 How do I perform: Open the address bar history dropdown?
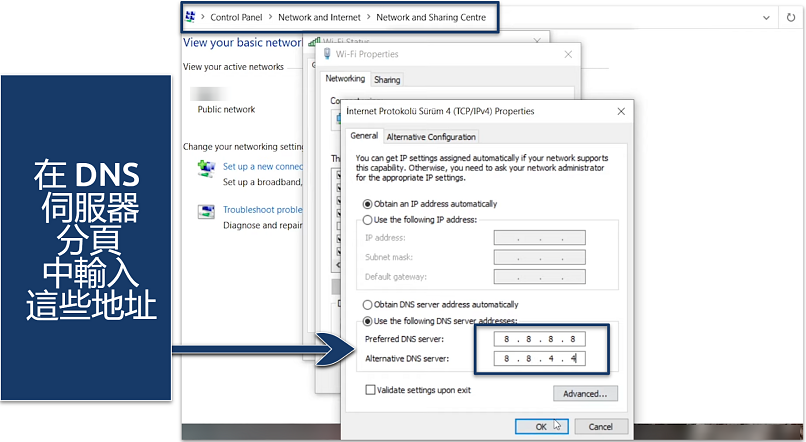pyautogui.click(x=765, y=17)
